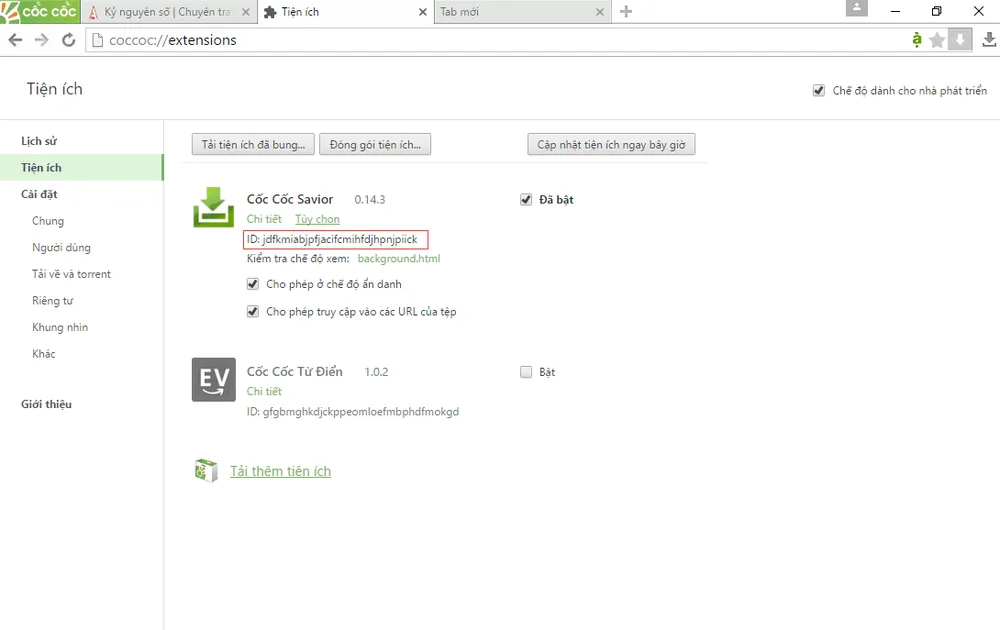Click version number 1.0.2
The height and width of the screenshot is (630, 1000).
coord(376,372)
